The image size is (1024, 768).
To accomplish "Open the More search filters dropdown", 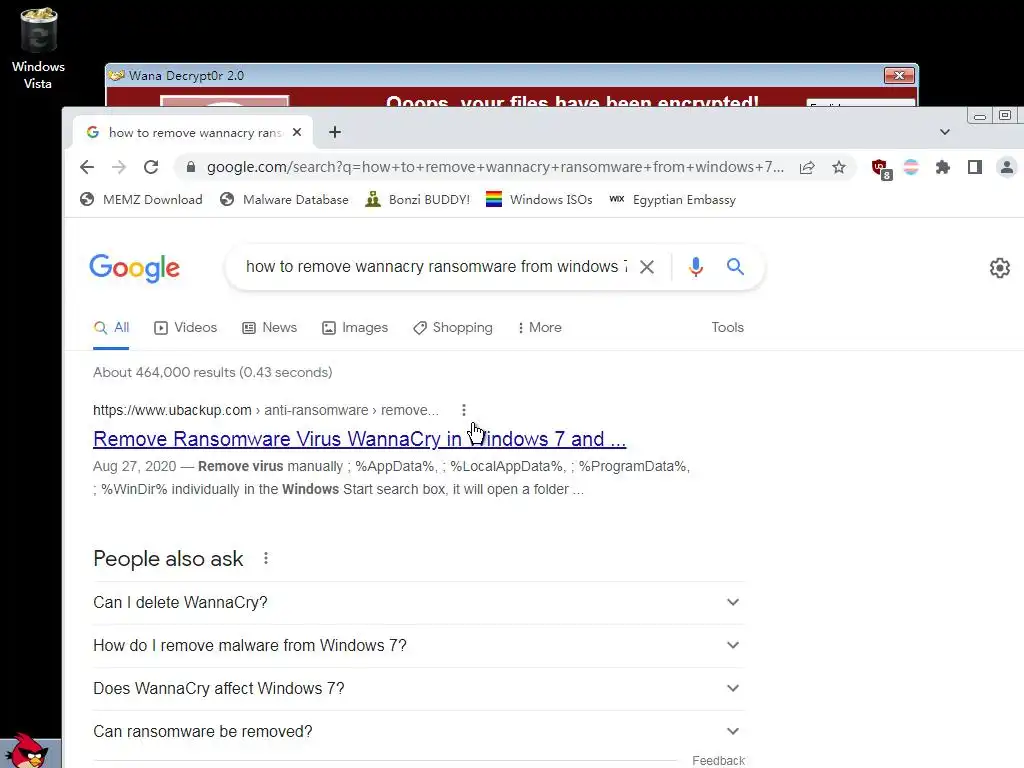I will pyautogui.click(x=539, y=328).
